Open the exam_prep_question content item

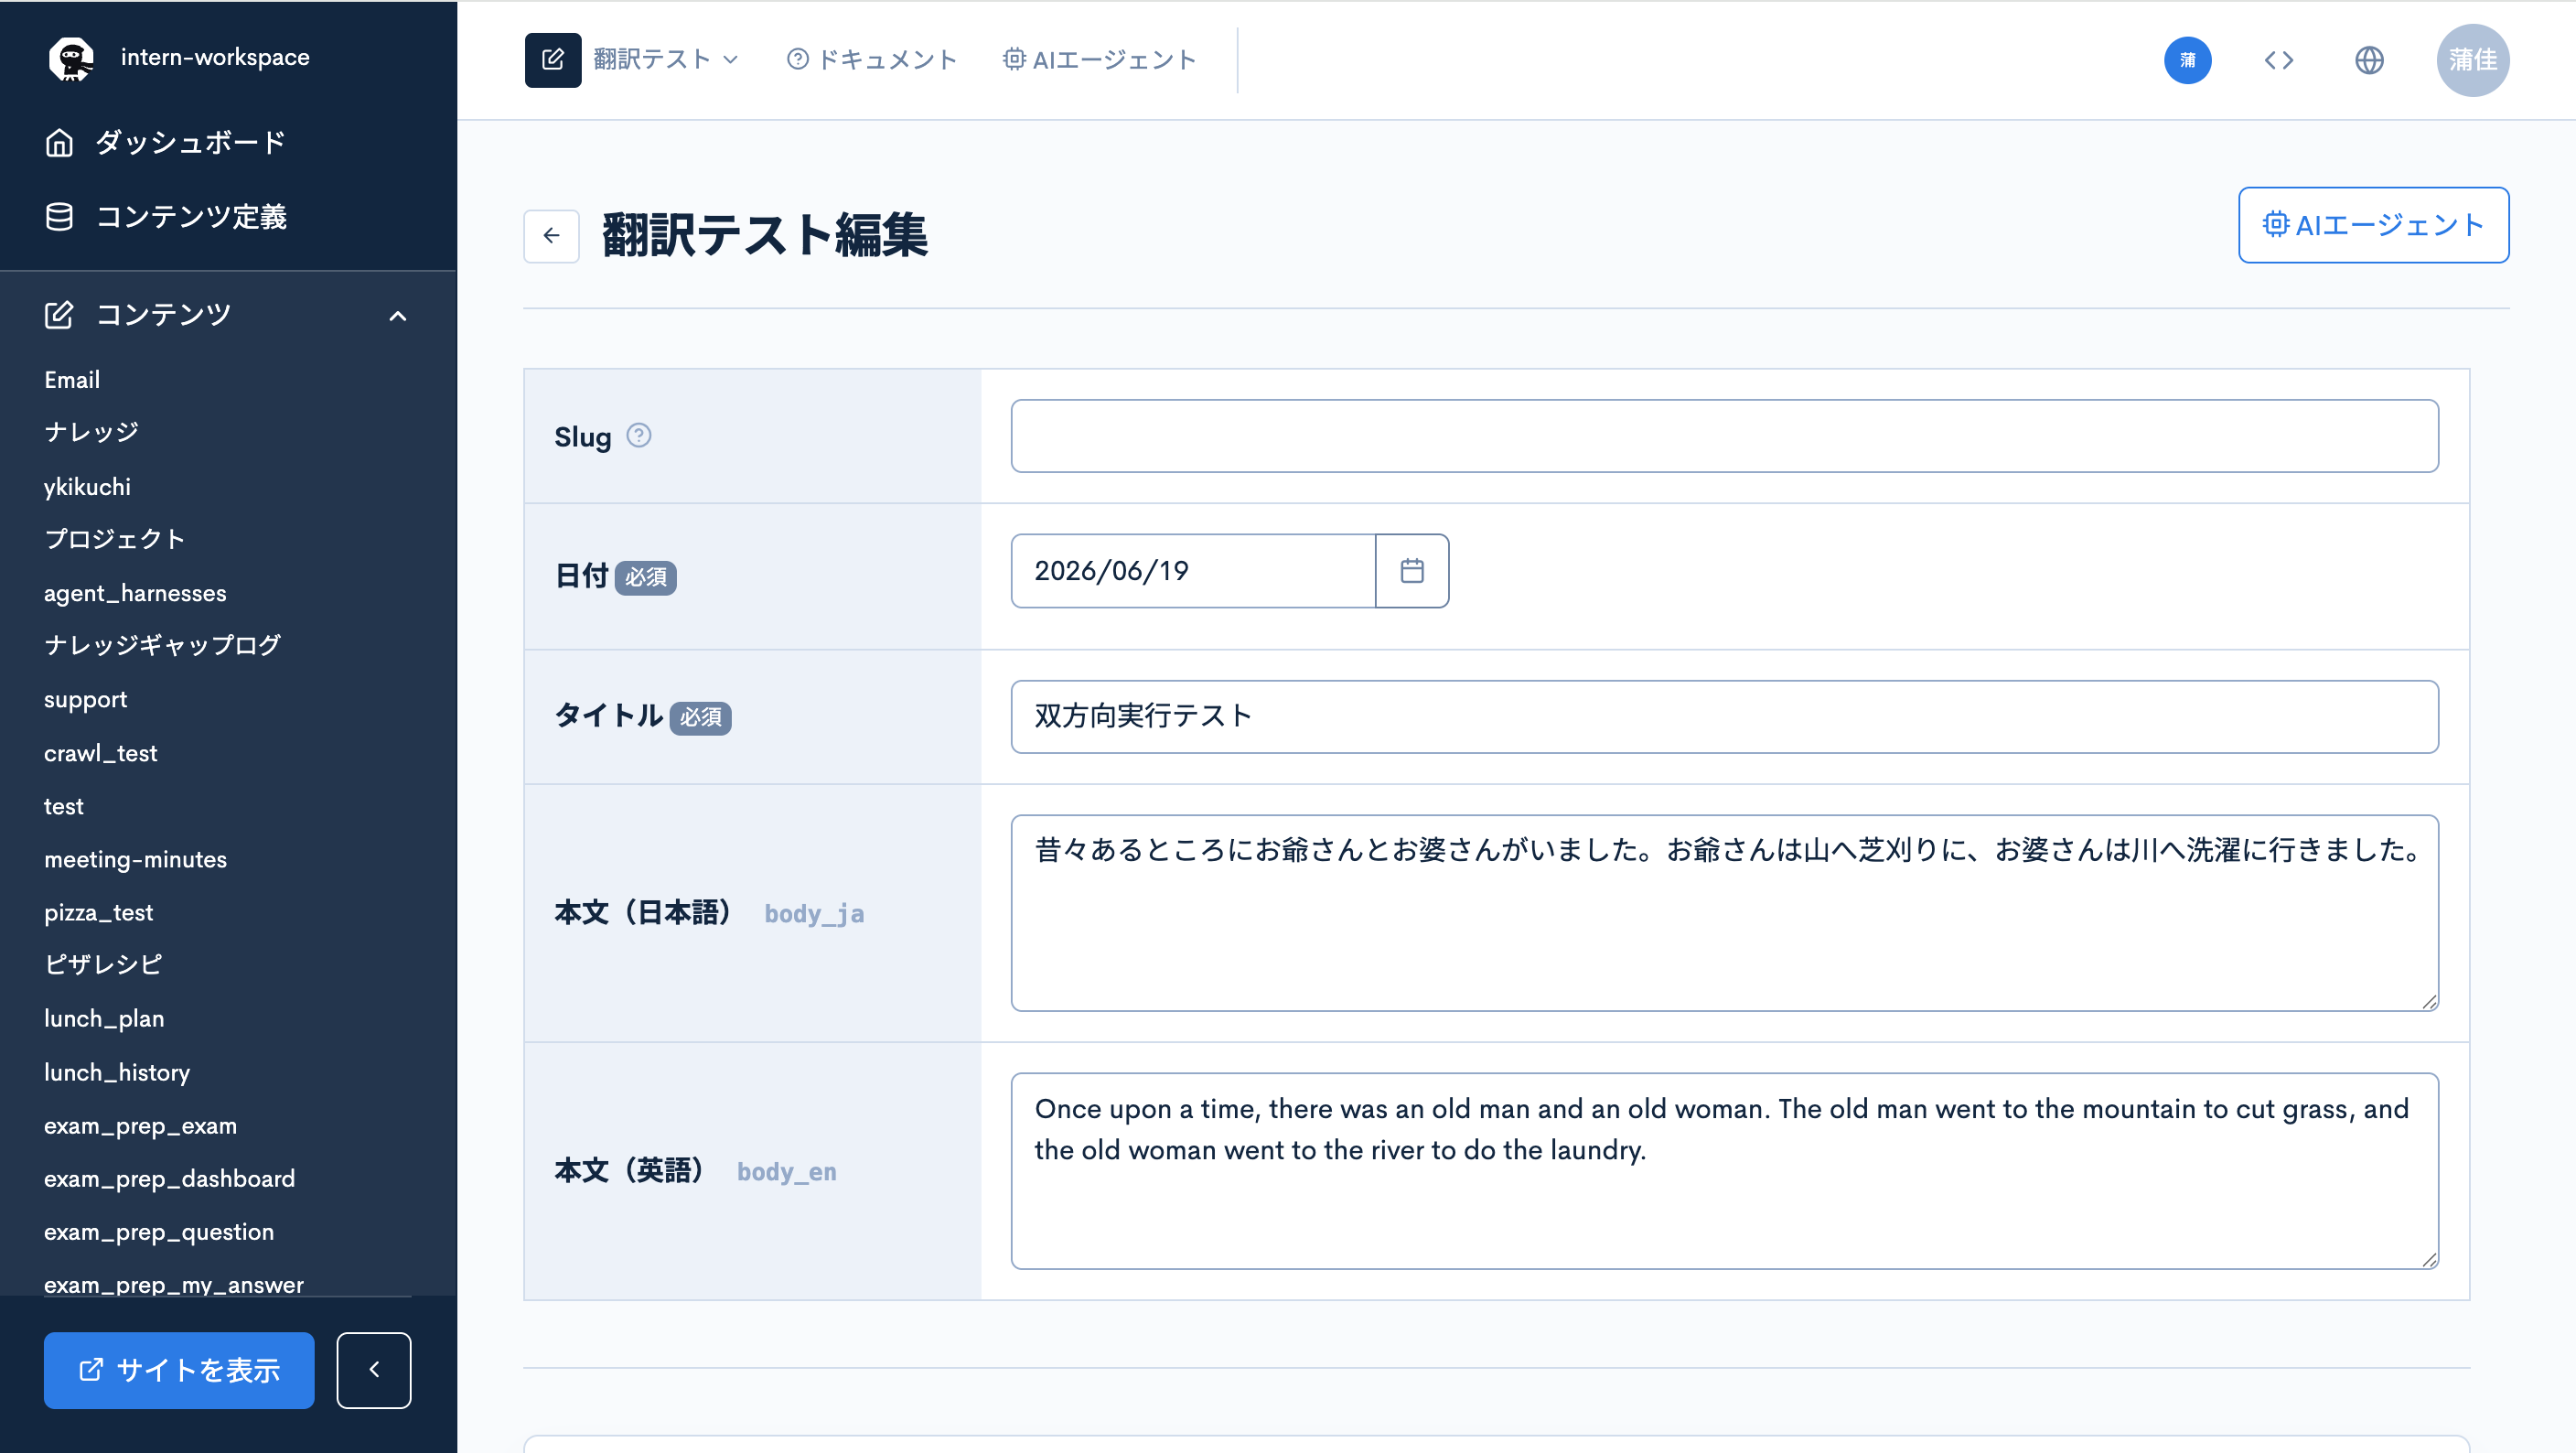coord(159,1232)
